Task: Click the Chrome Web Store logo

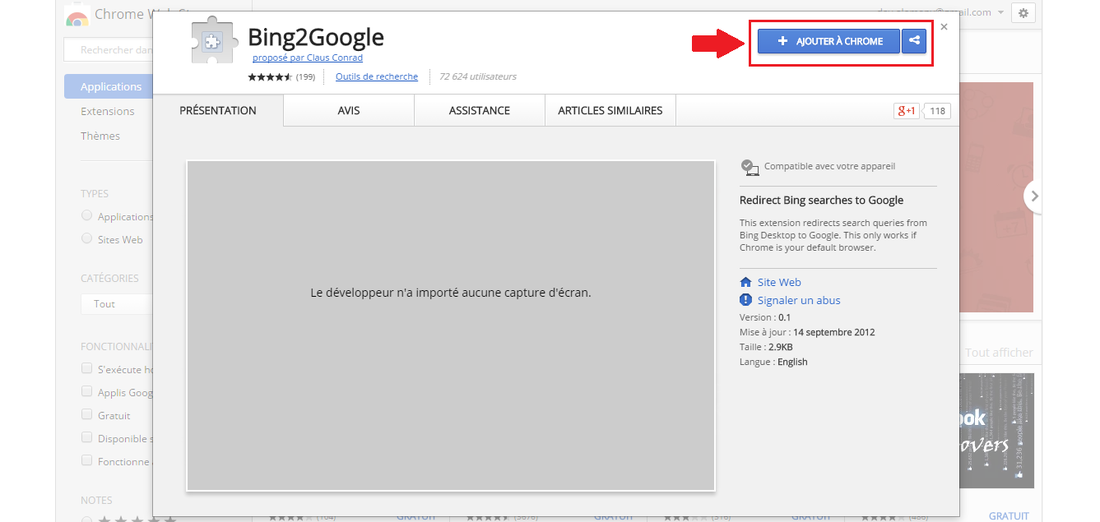Action: (77, 15)
